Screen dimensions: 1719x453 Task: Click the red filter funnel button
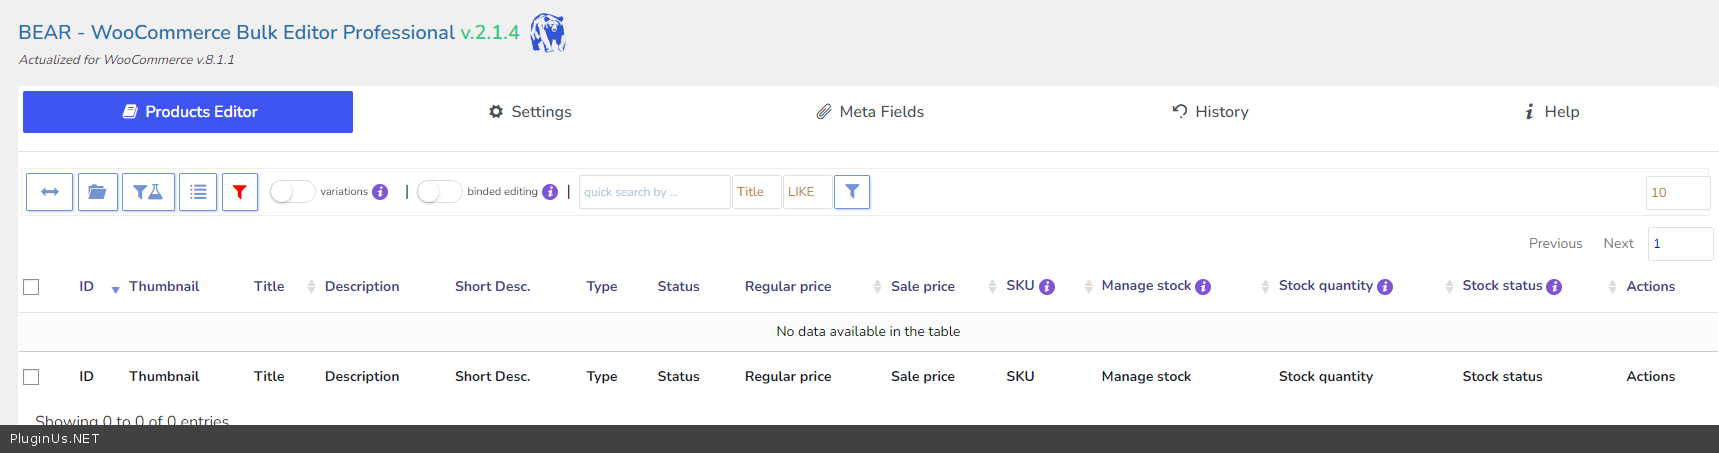coord(240,192)
